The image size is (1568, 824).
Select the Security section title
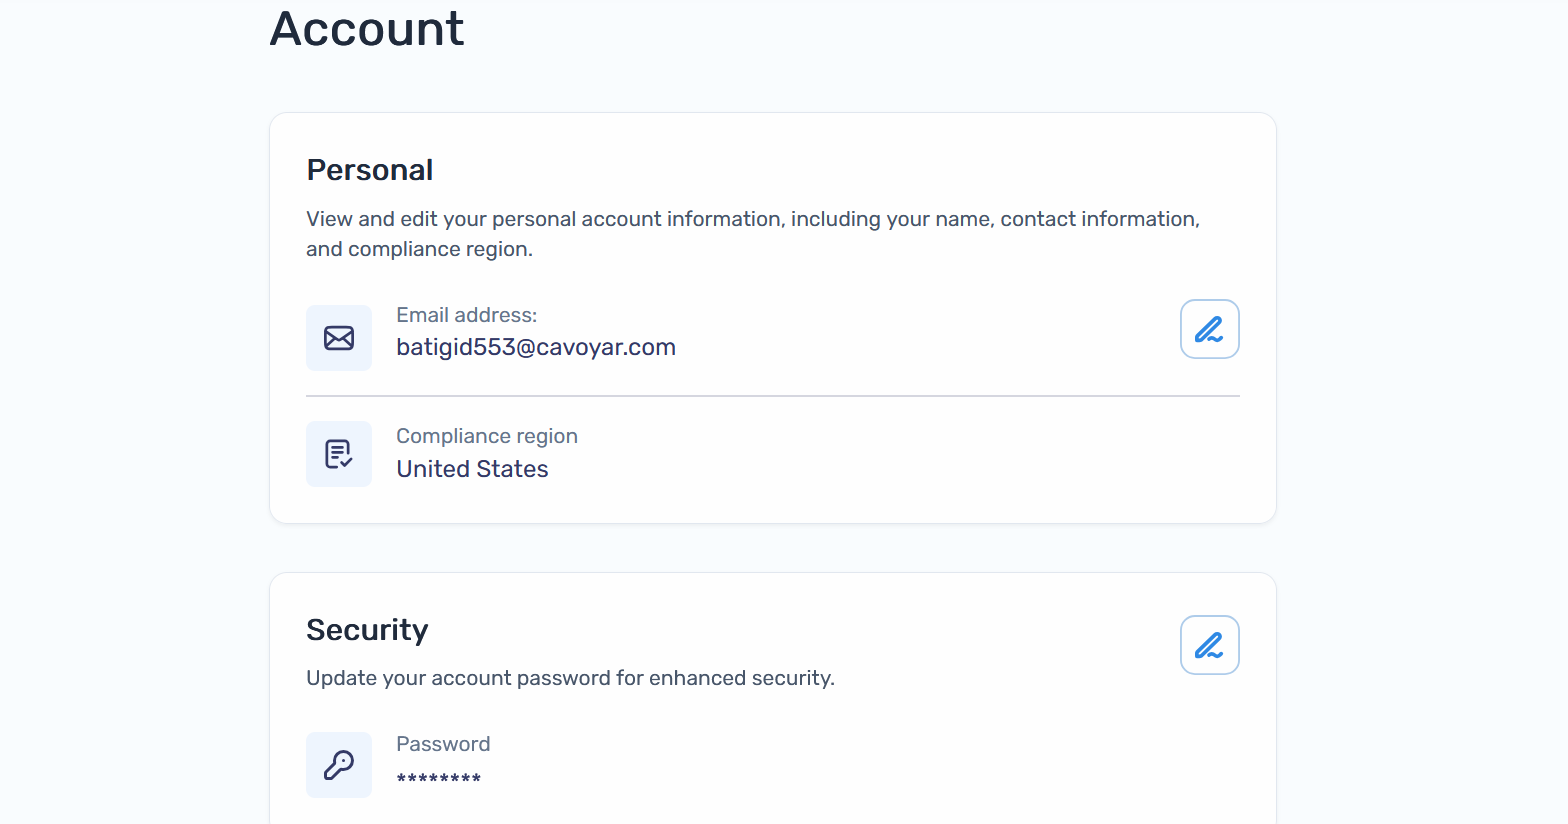click(367, 629)
